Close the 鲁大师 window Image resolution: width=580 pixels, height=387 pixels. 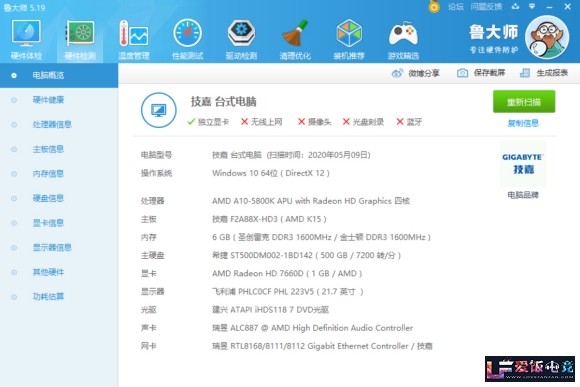coord(567,7)
